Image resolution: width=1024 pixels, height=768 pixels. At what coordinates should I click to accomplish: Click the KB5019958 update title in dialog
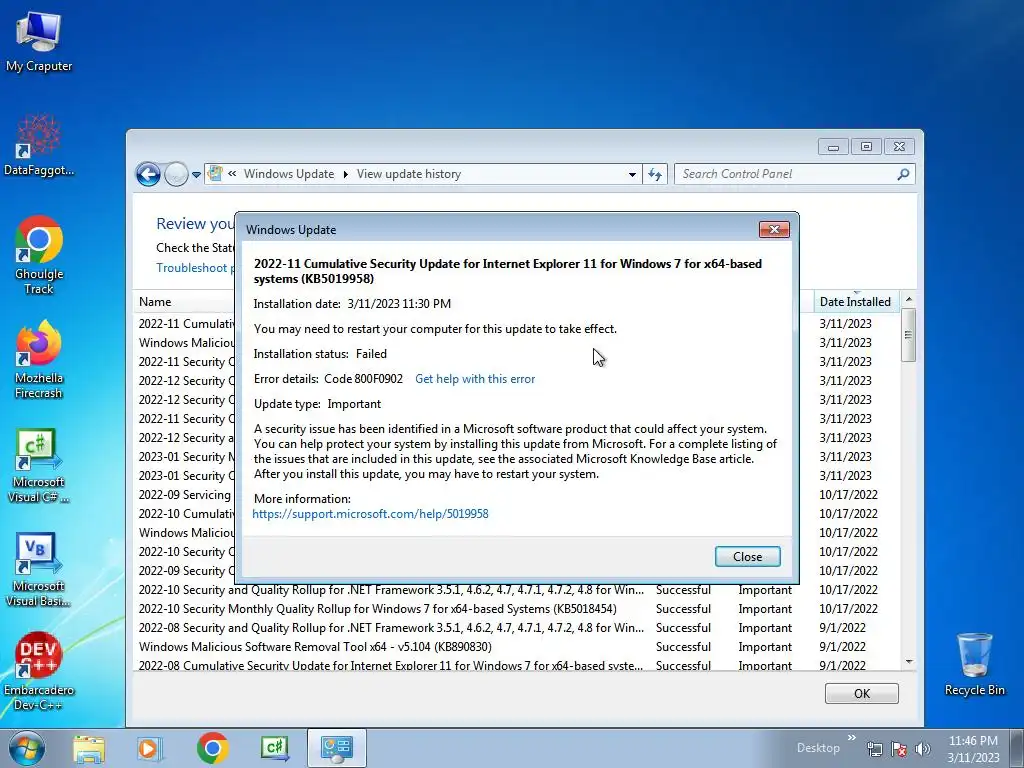coord(507,271)
